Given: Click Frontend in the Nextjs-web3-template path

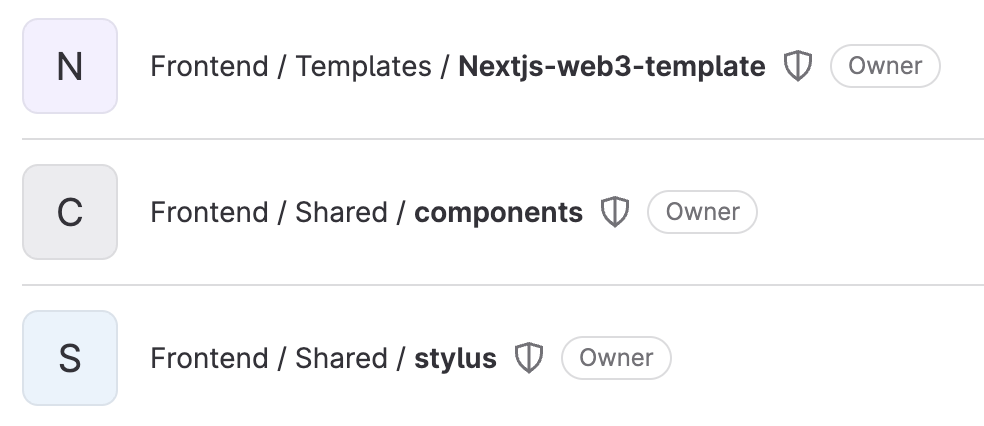Looking at the screenshot, I should pyautogui.click(x=210, y=66).
